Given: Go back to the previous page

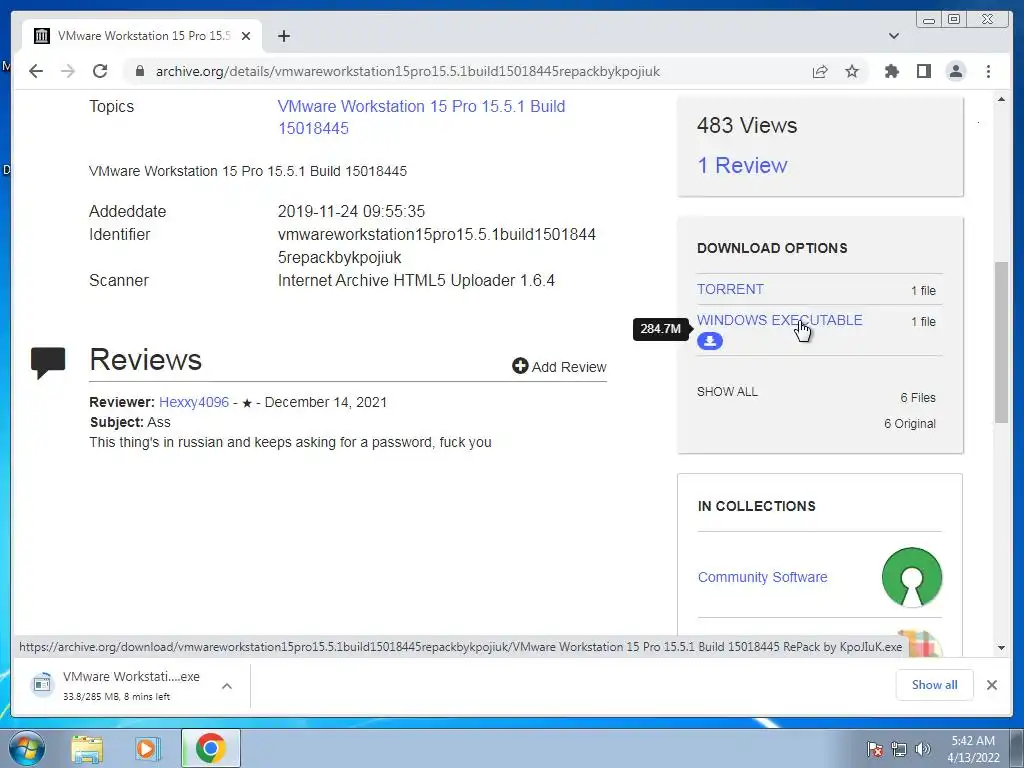Looking at the screenshot, I should [x=36, y=71].
